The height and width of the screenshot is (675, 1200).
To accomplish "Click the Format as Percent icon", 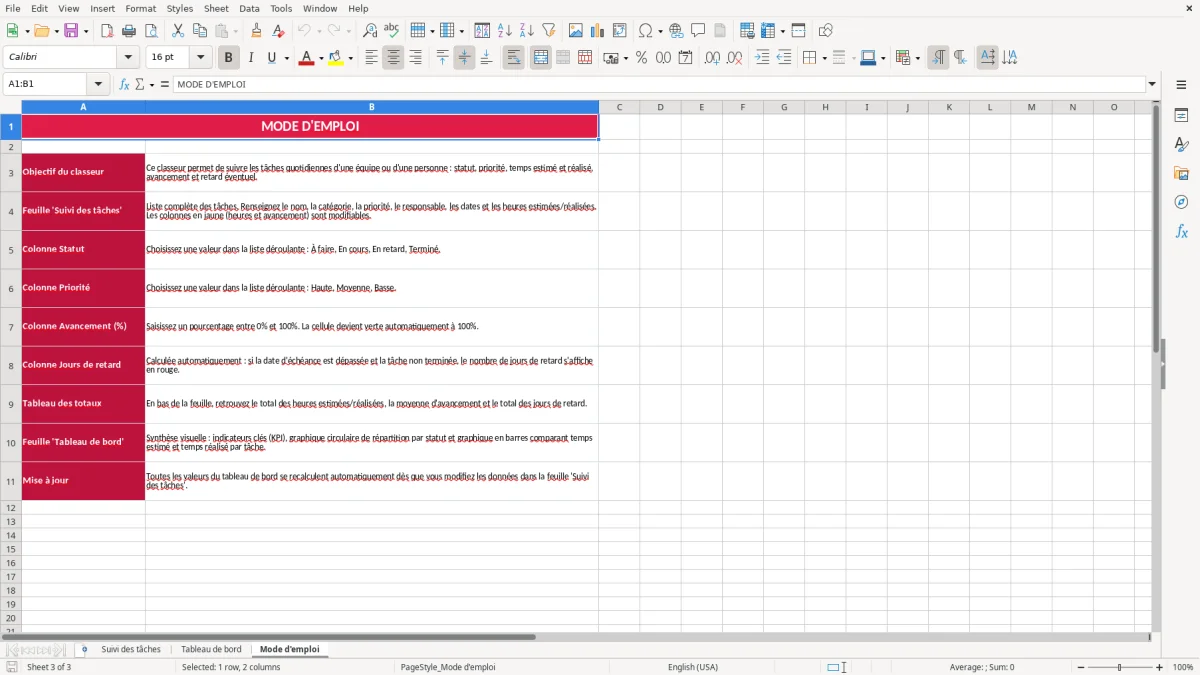I will [641, 58].
